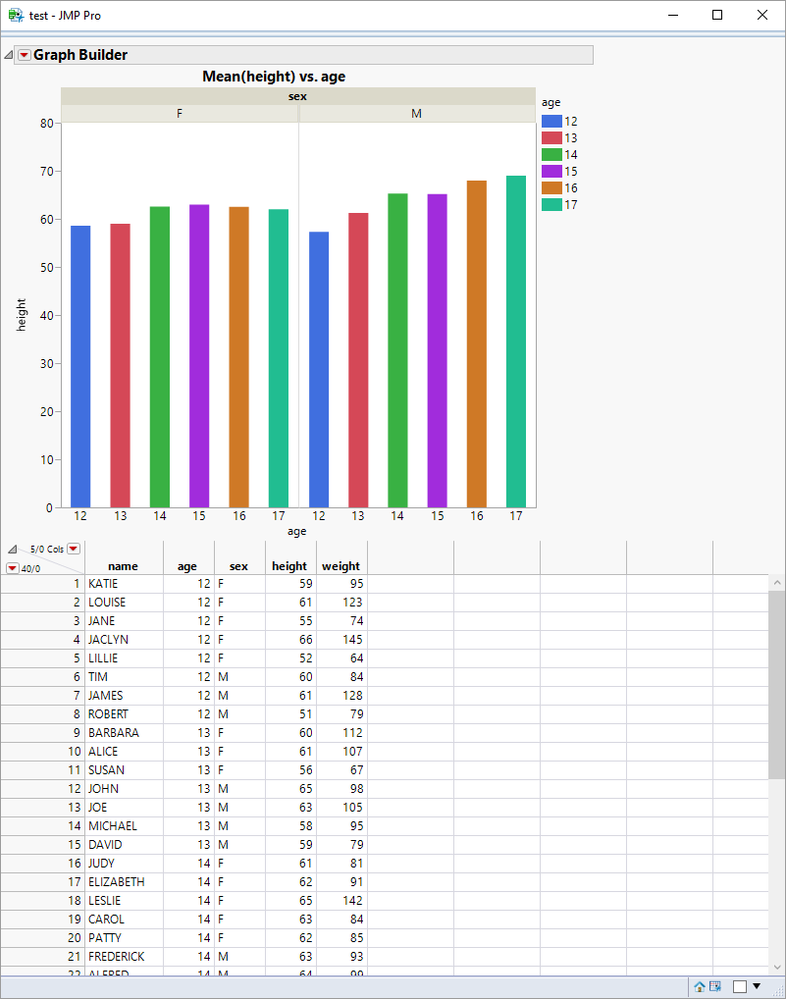Click the TIM name cell
This screenshot has height=999, width=786.
124,677
